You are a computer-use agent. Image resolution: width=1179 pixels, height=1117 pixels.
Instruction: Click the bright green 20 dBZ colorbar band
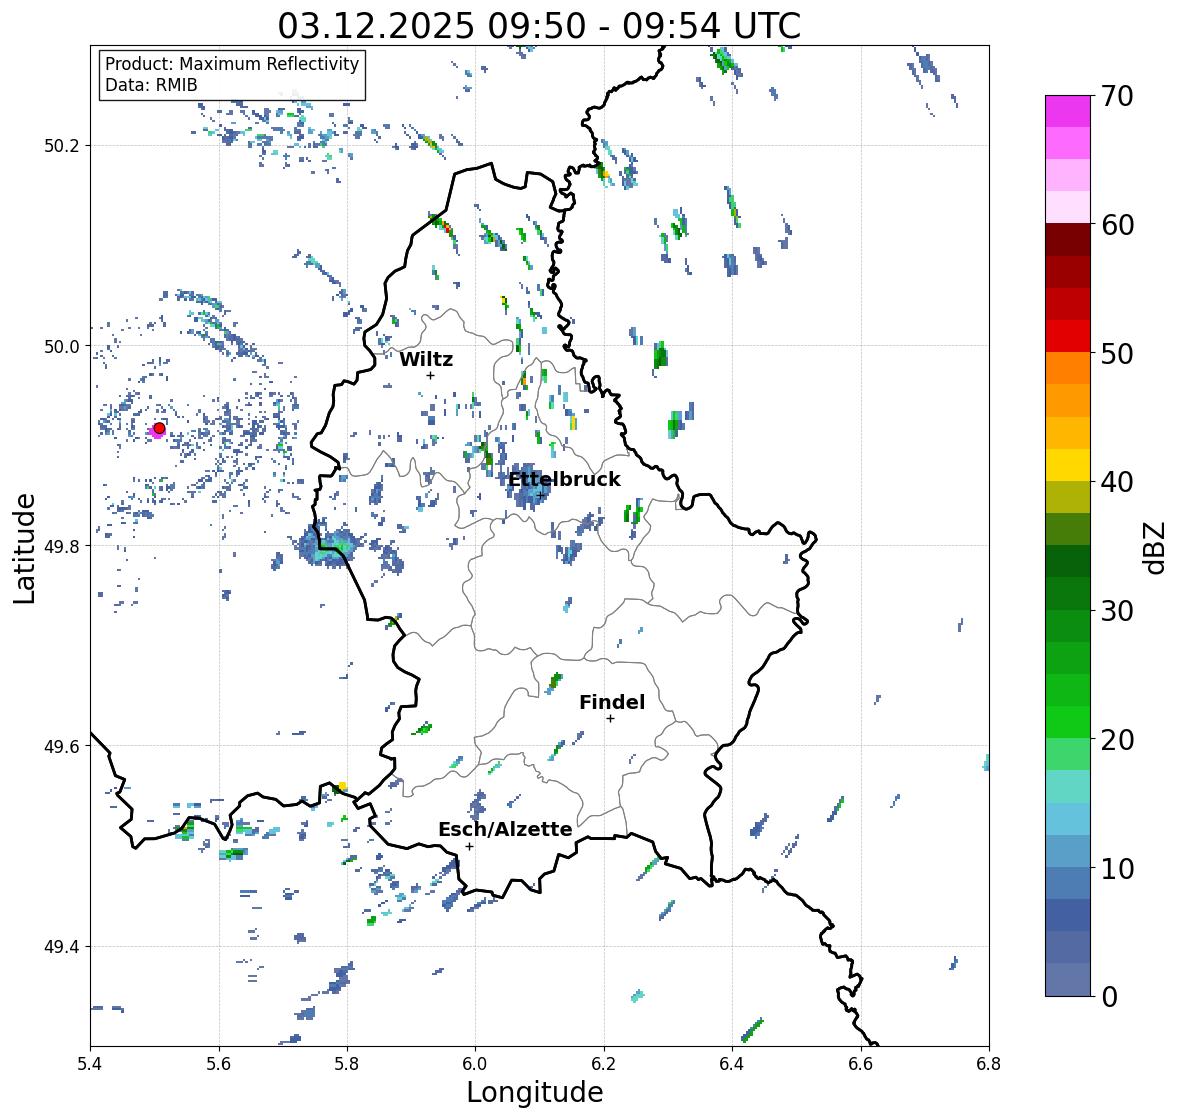tap(1068, 722)
